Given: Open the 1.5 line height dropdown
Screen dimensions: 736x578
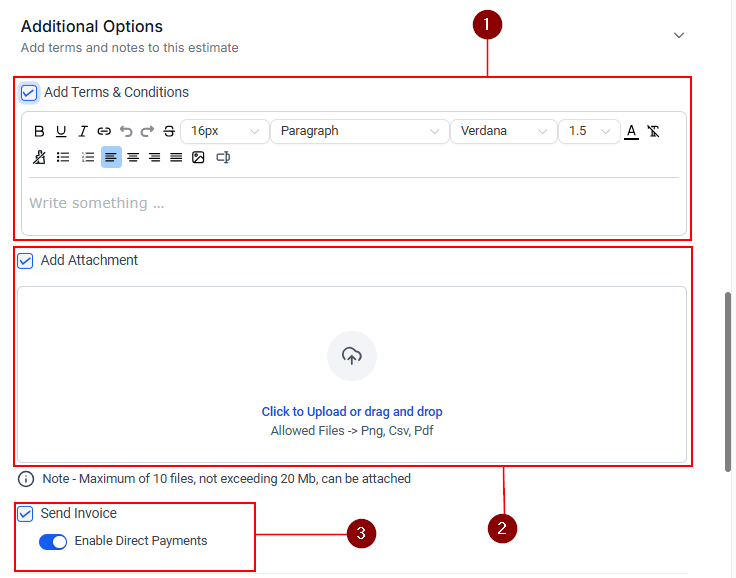Looking at the screenshot, I should pyautogui.click(x=589, y=131).
